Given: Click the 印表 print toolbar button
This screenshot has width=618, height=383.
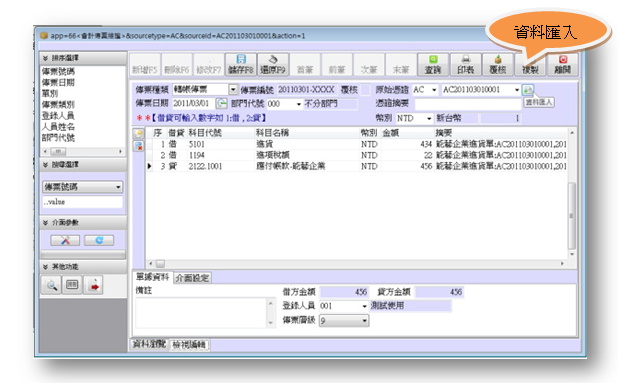Looking at the screenshot, I should [x=465, y=65].
